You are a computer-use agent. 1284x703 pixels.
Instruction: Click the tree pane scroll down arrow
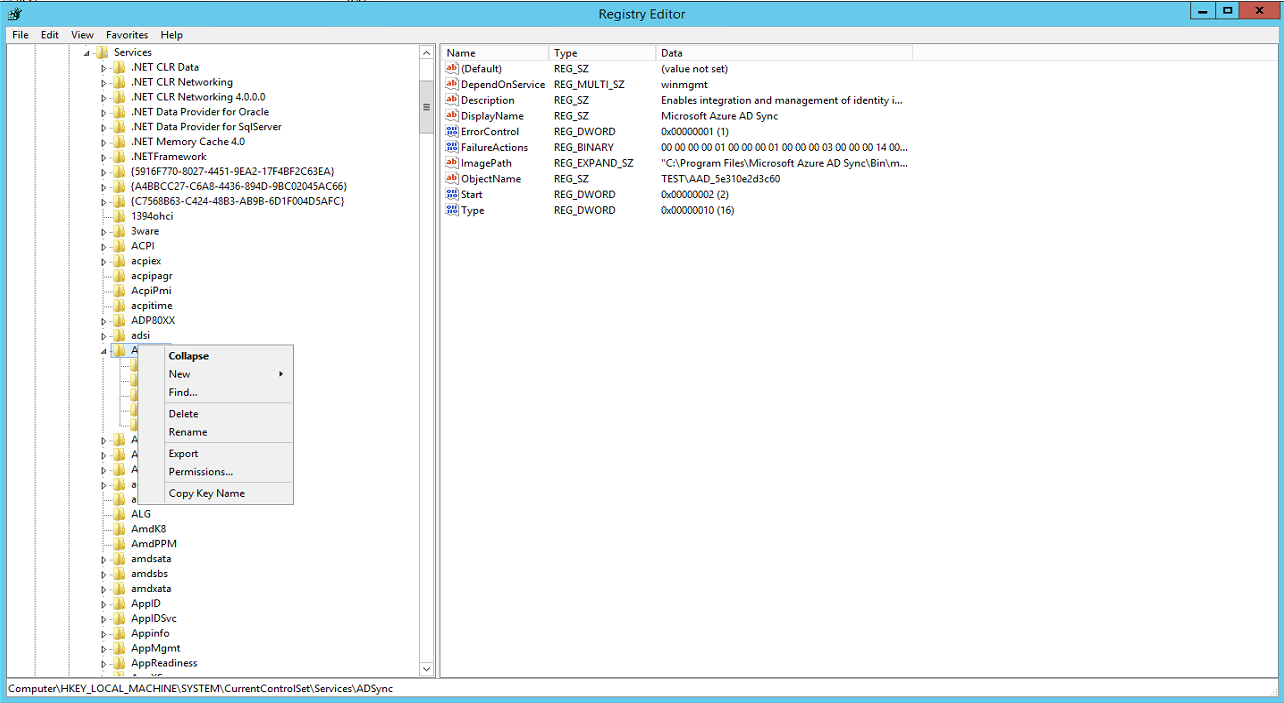[x=426, y=669]
